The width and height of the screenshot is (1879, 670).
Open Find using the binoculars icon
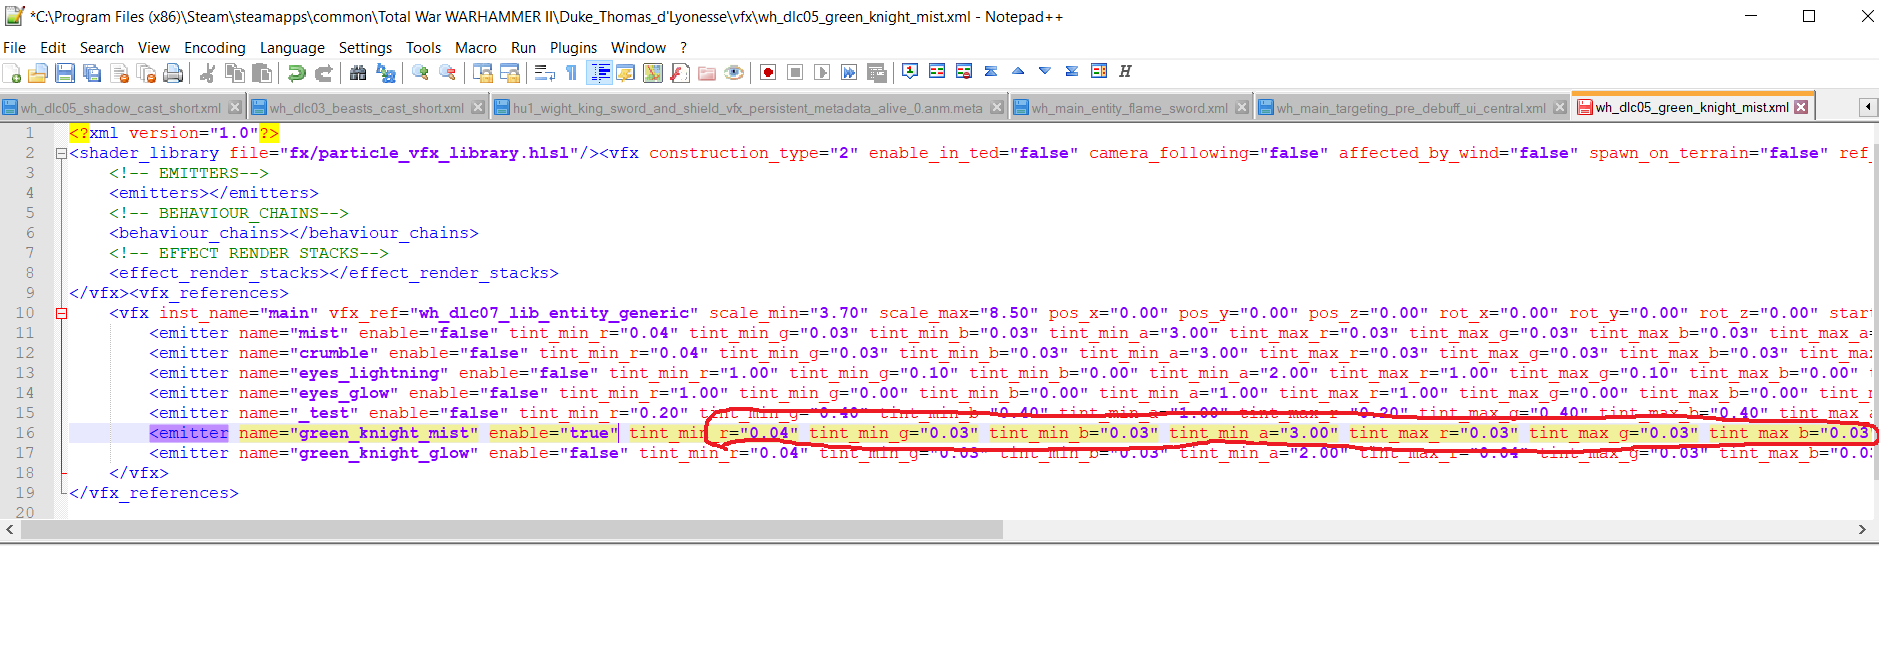(x=358, y=72)
